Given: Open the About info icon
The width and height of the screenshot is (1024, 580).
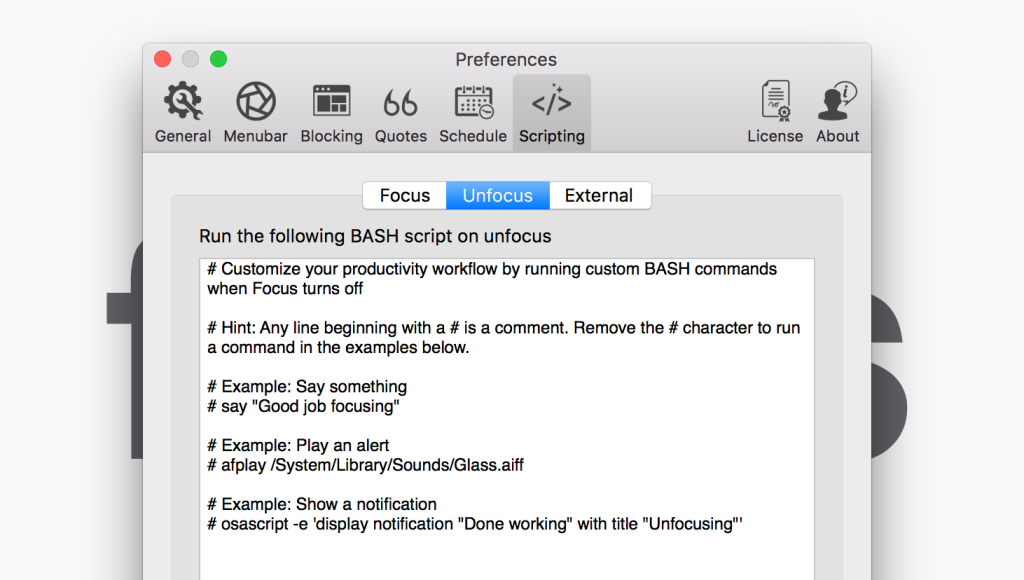Looking at the screenshot, I should 837,101.
